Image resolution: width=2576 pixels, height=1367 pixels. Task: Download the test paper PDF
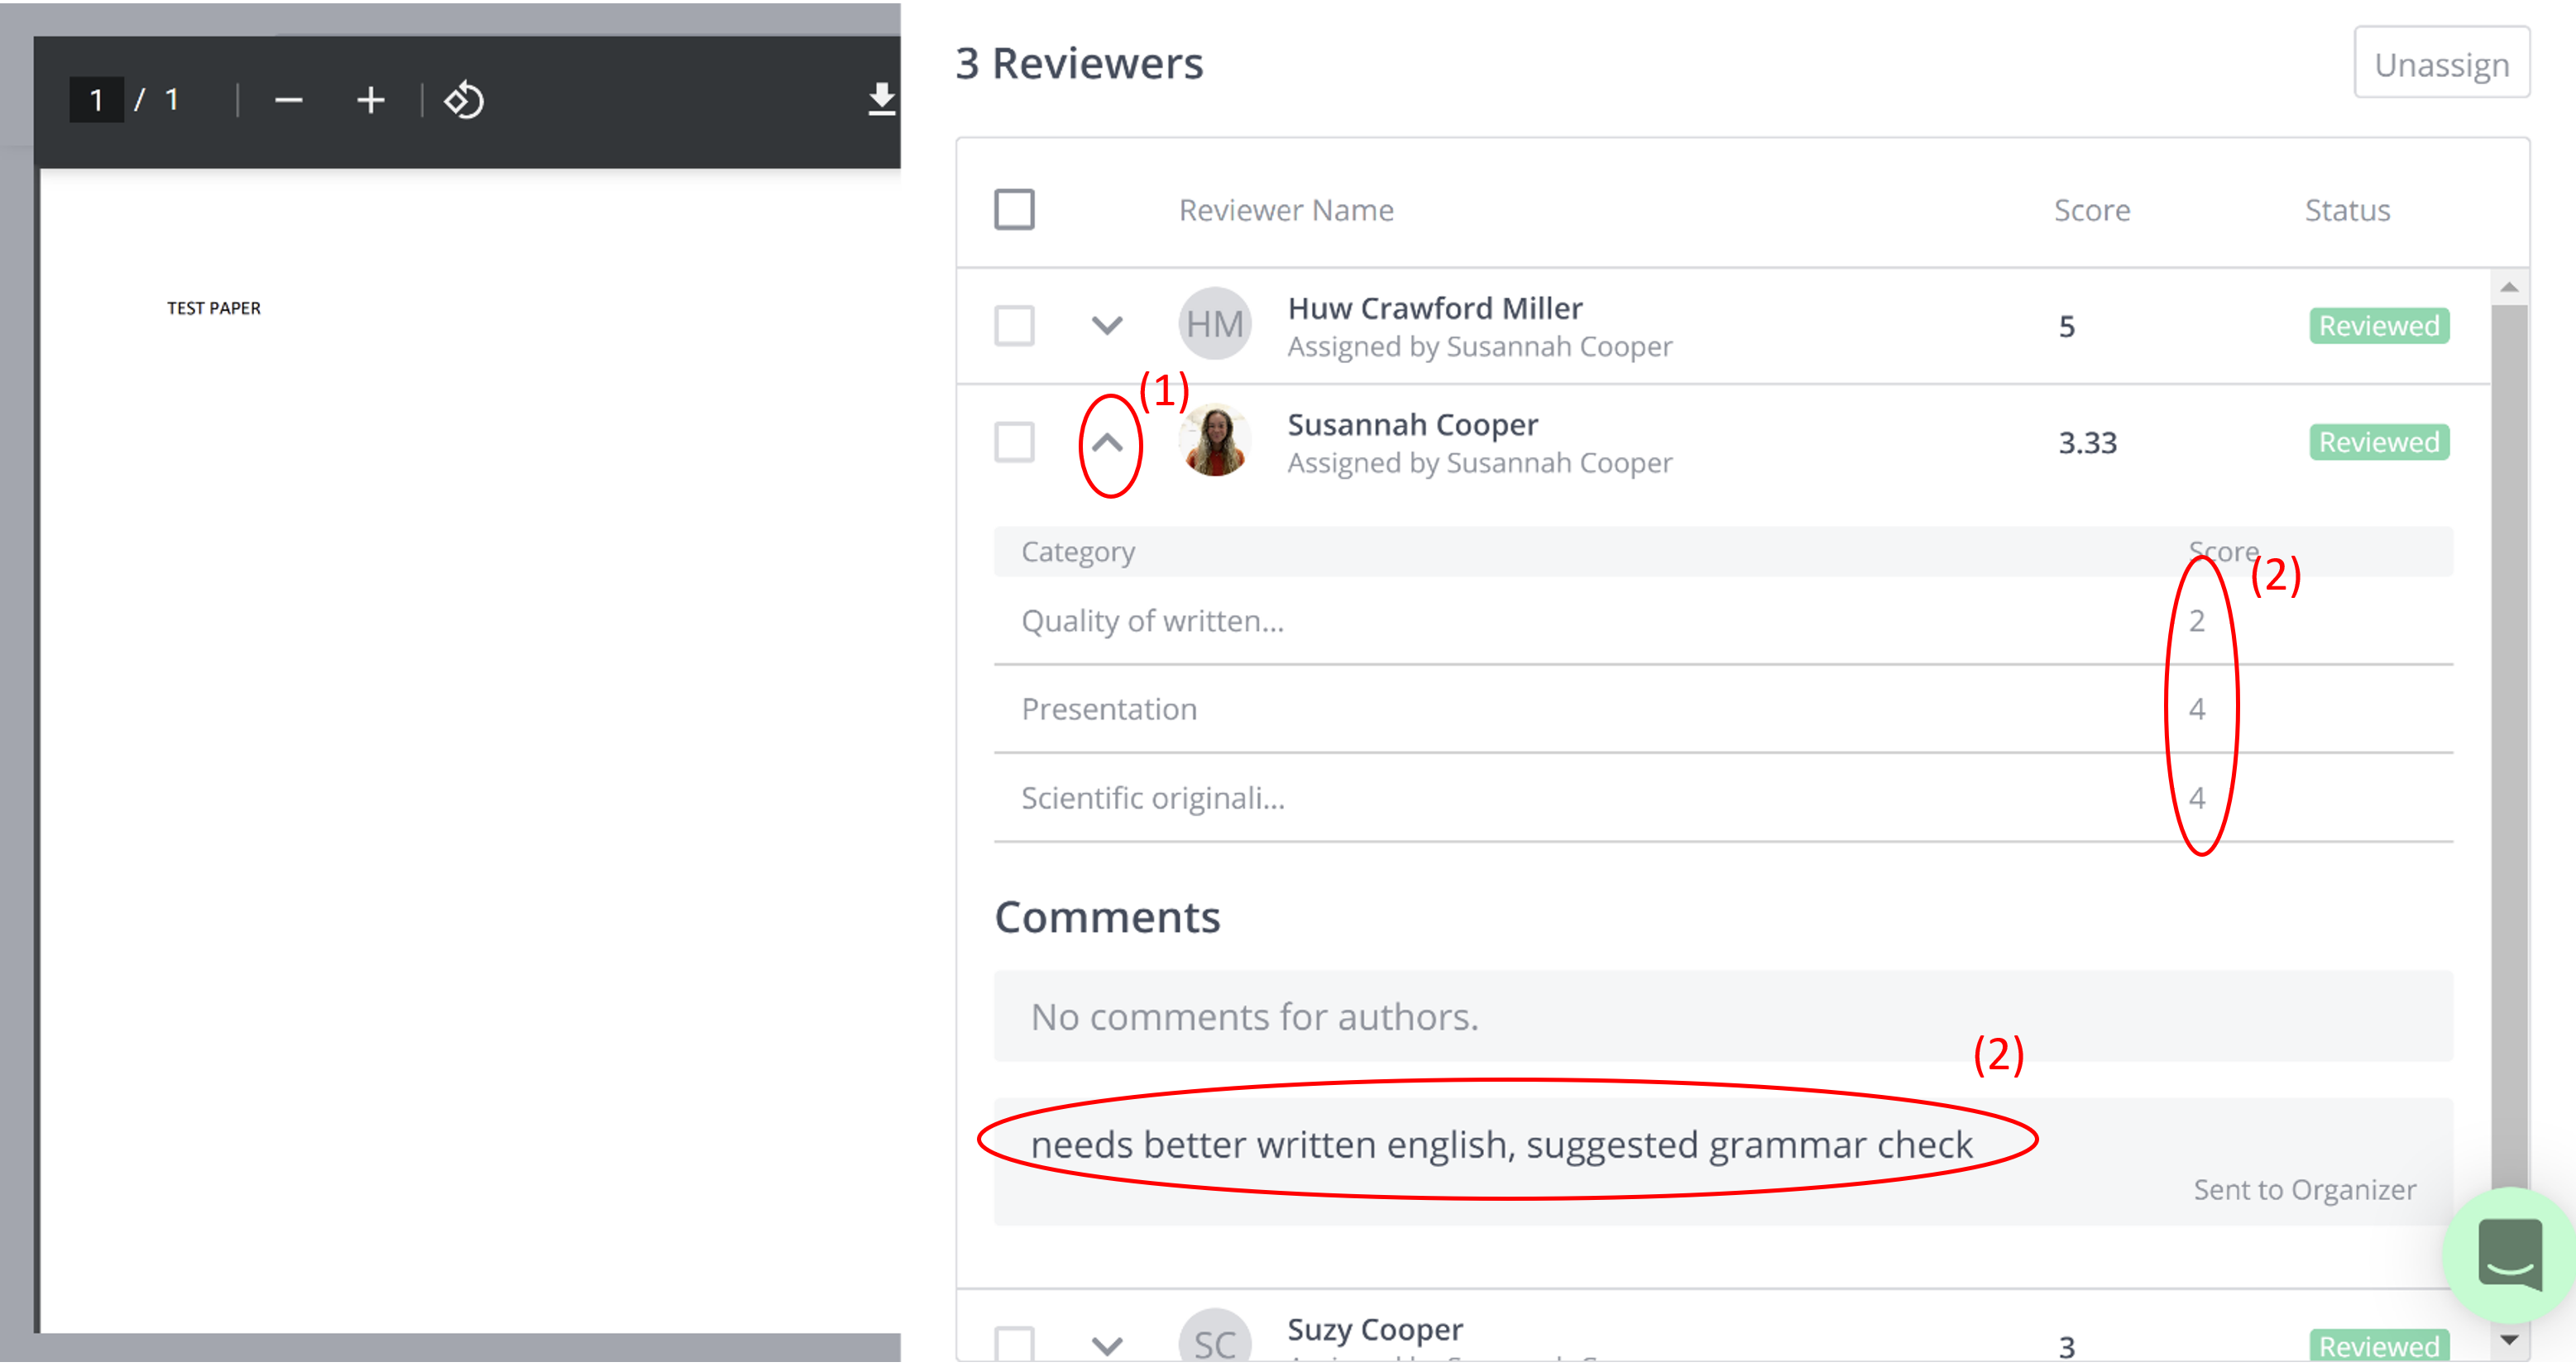[881, 100]
